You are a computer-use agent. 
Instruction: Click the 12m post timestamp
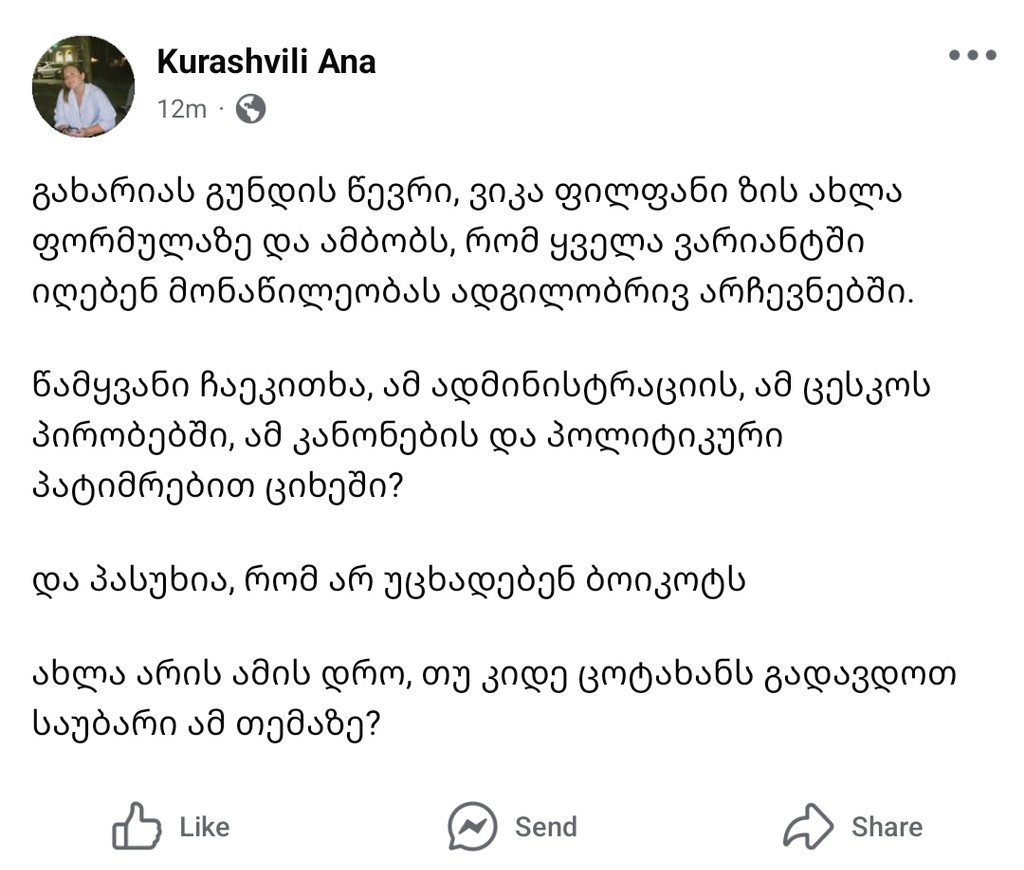pos(182,109)
